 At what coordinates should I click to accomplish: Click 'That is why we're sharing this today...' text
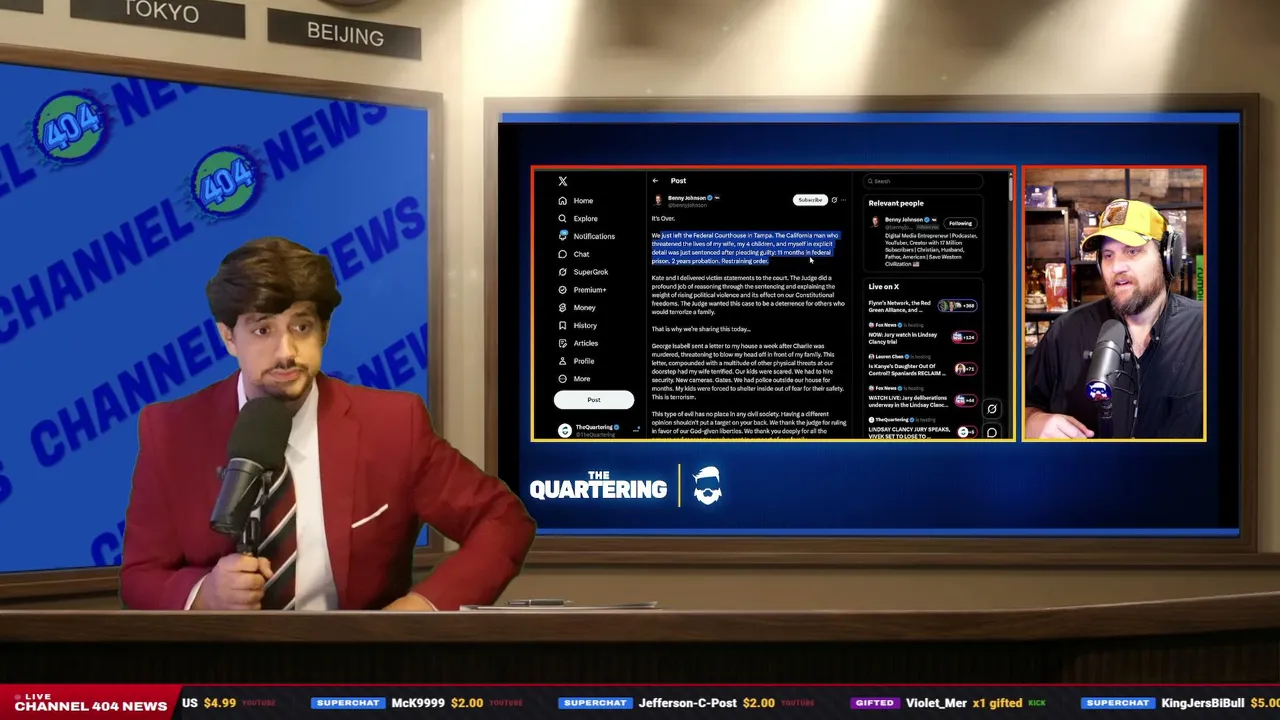(701, 329)
